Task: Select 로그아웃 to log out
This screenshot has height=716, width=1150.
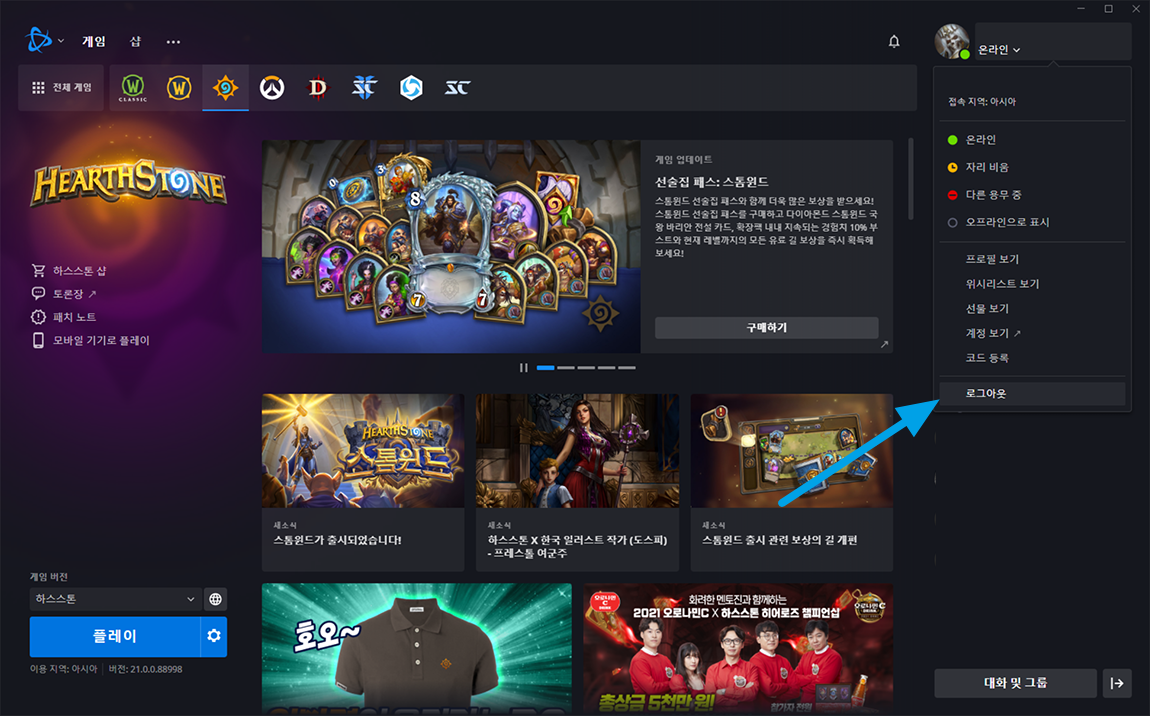Action: click(x=1033, y=393)
